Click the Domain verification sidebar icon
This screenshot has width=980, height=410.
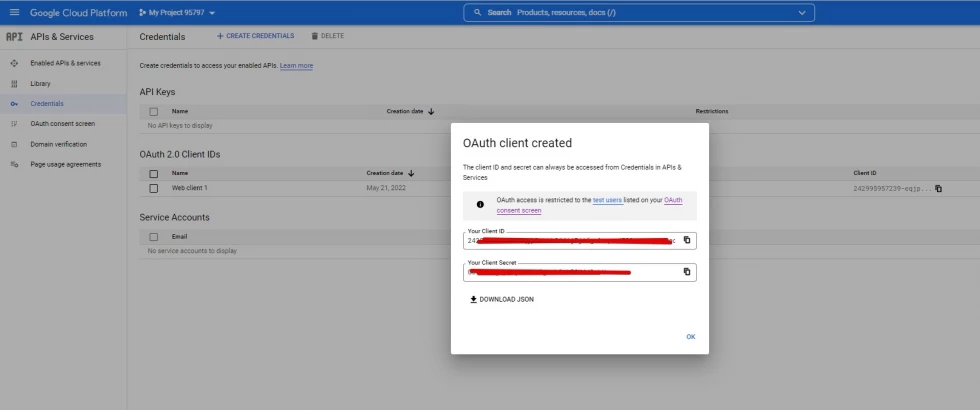[x=14, y=144]
